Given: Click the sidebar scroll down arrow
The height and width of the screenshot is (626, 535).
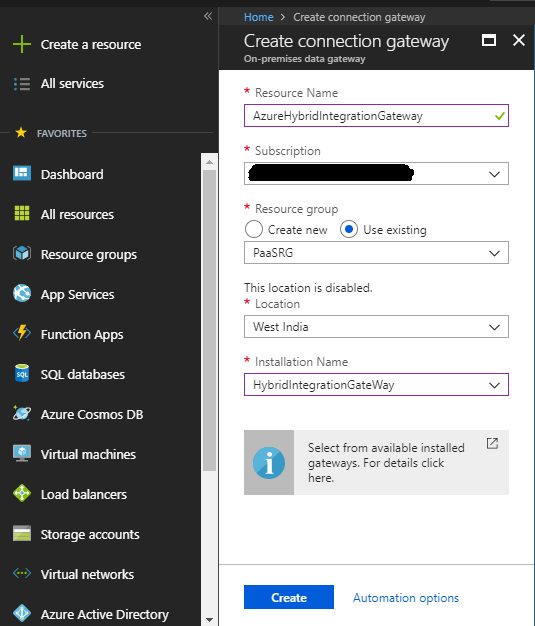Looking at the screenshot, I should (209, 620).
